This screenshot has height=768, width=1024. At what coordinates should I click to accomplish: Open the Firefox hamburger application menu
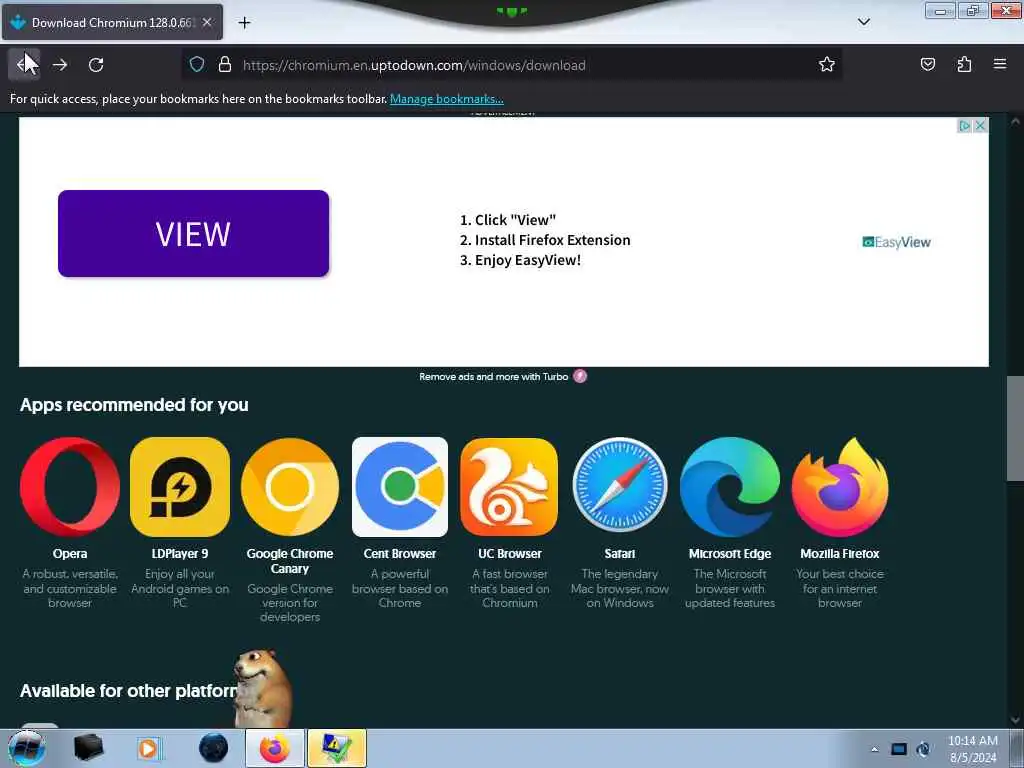[1000, 64]
